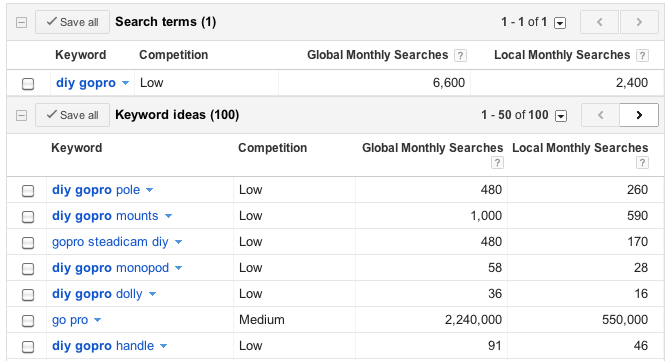
Task: Check the box for diy gopro monopod
Action: pyautogui.click(x=28, y=269)
